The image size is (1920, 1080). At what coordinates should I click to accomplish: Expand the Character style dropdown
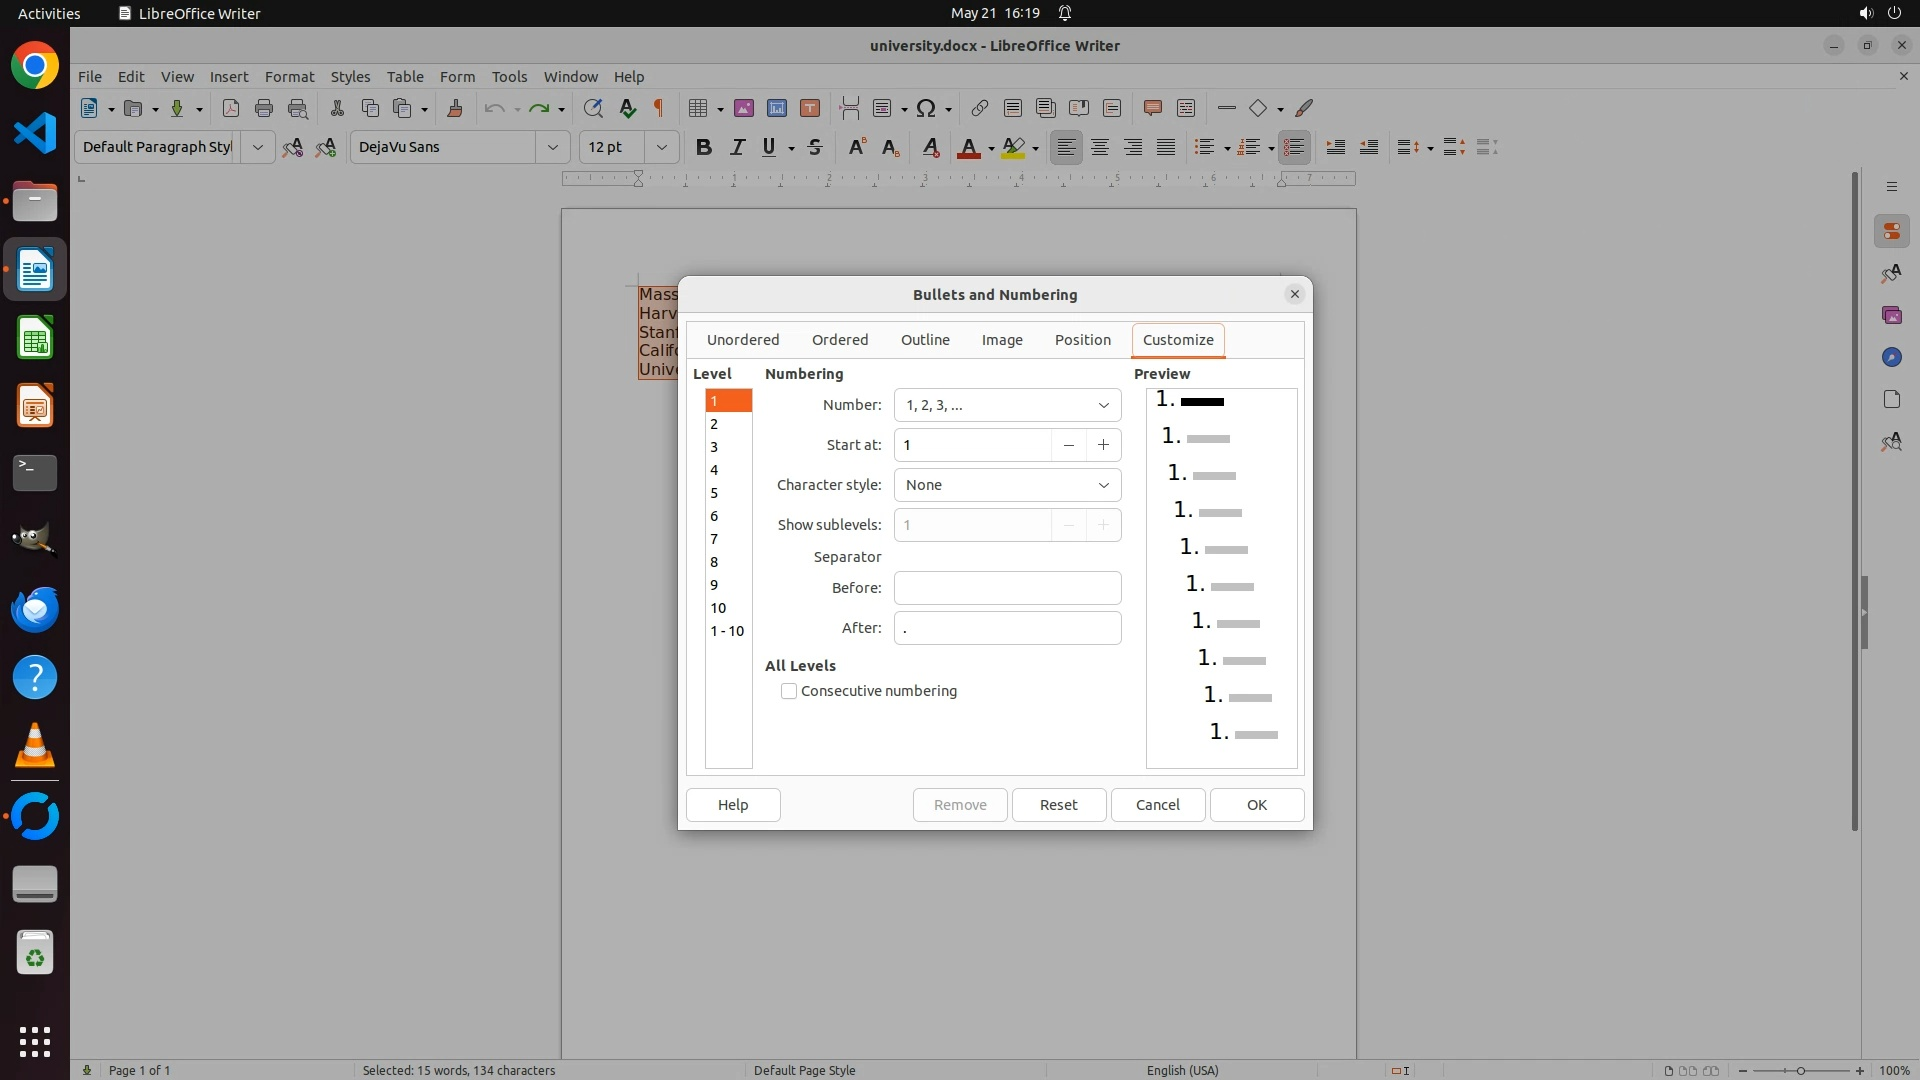(1007, 485)
